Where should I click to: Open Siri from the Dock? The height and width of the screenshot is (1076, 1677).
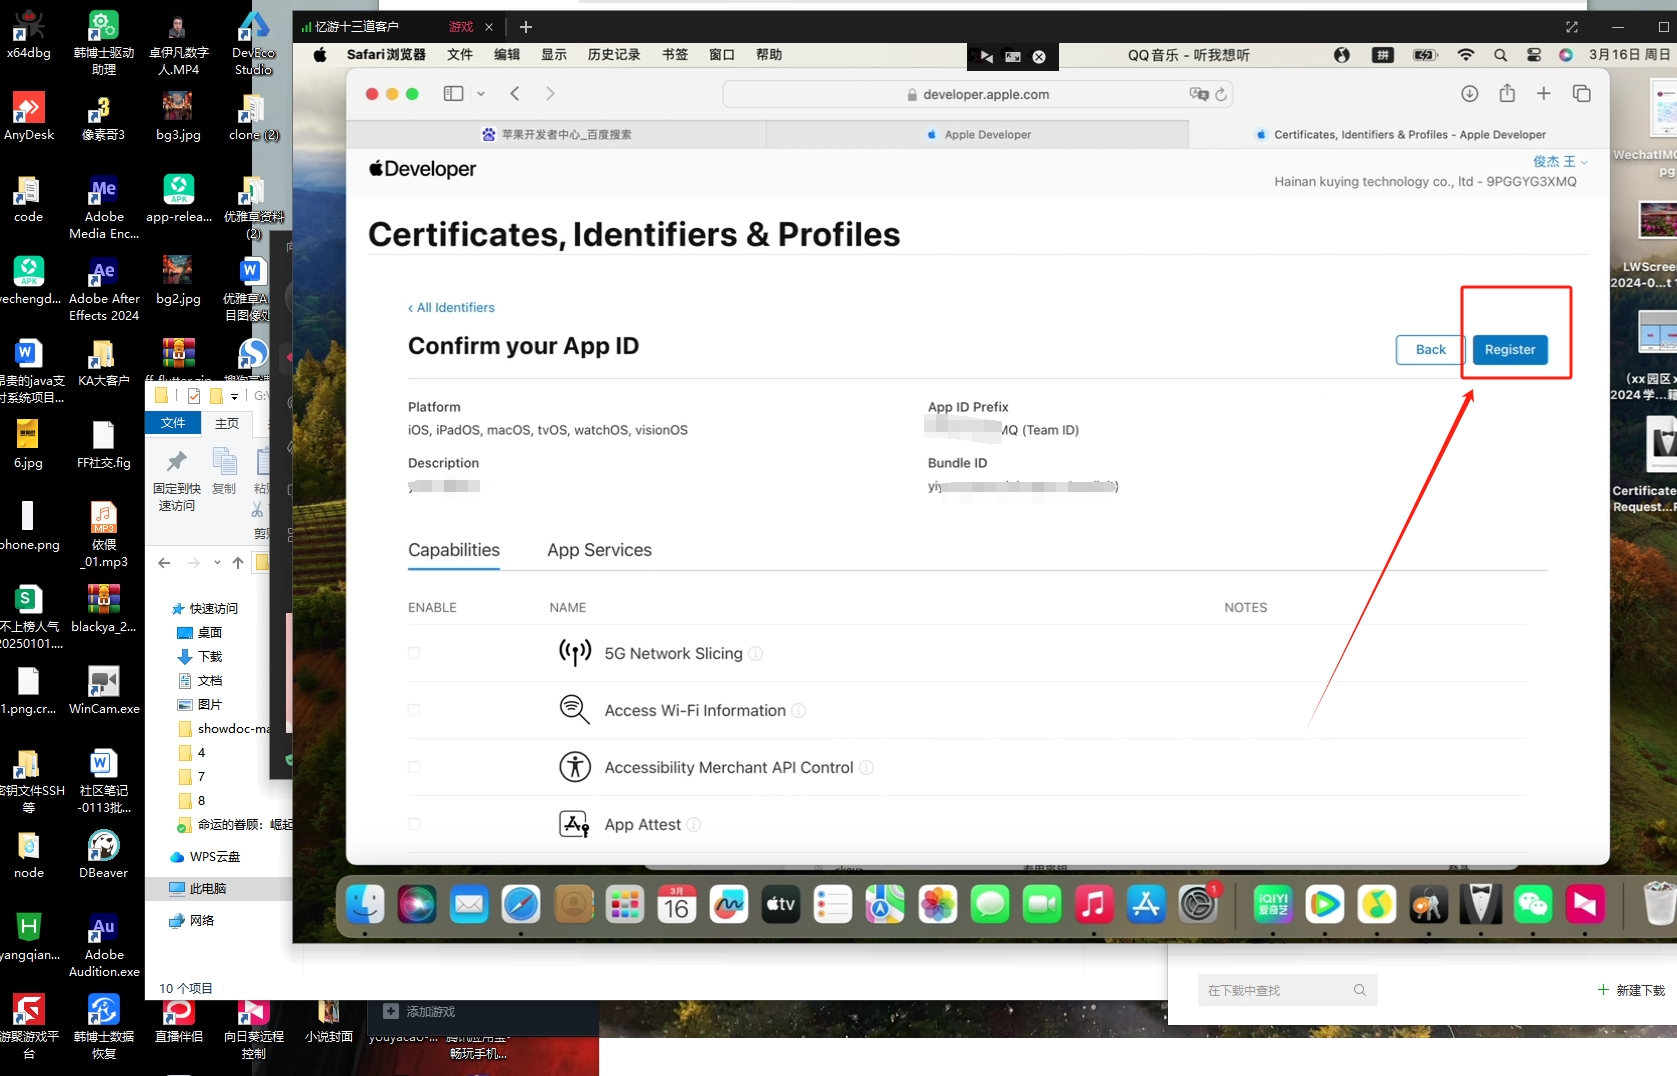[417, 905]
